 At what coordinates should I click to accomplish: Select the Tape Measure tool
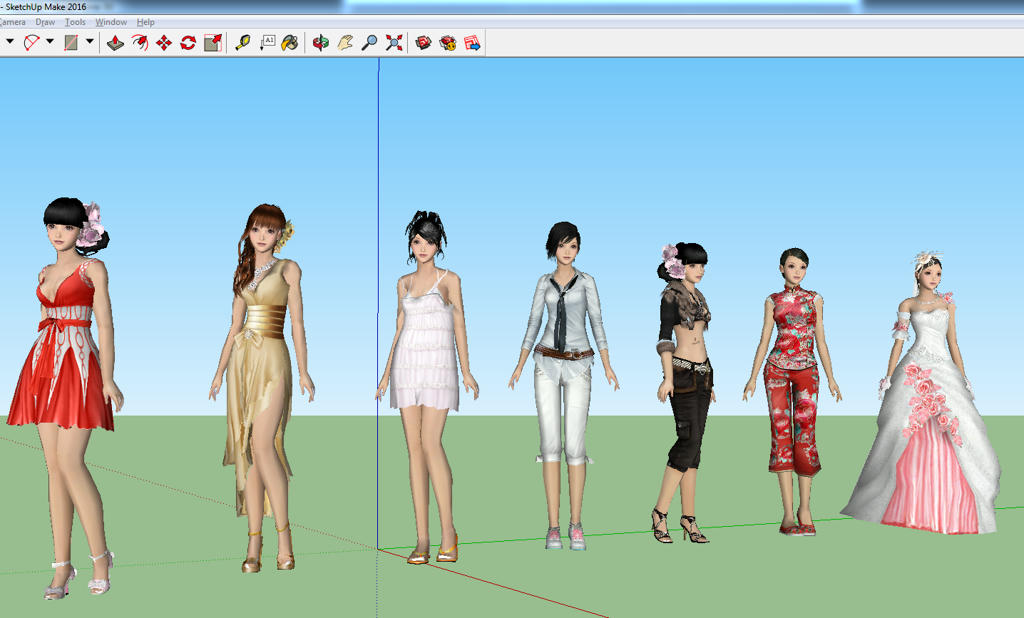[243, 43]
